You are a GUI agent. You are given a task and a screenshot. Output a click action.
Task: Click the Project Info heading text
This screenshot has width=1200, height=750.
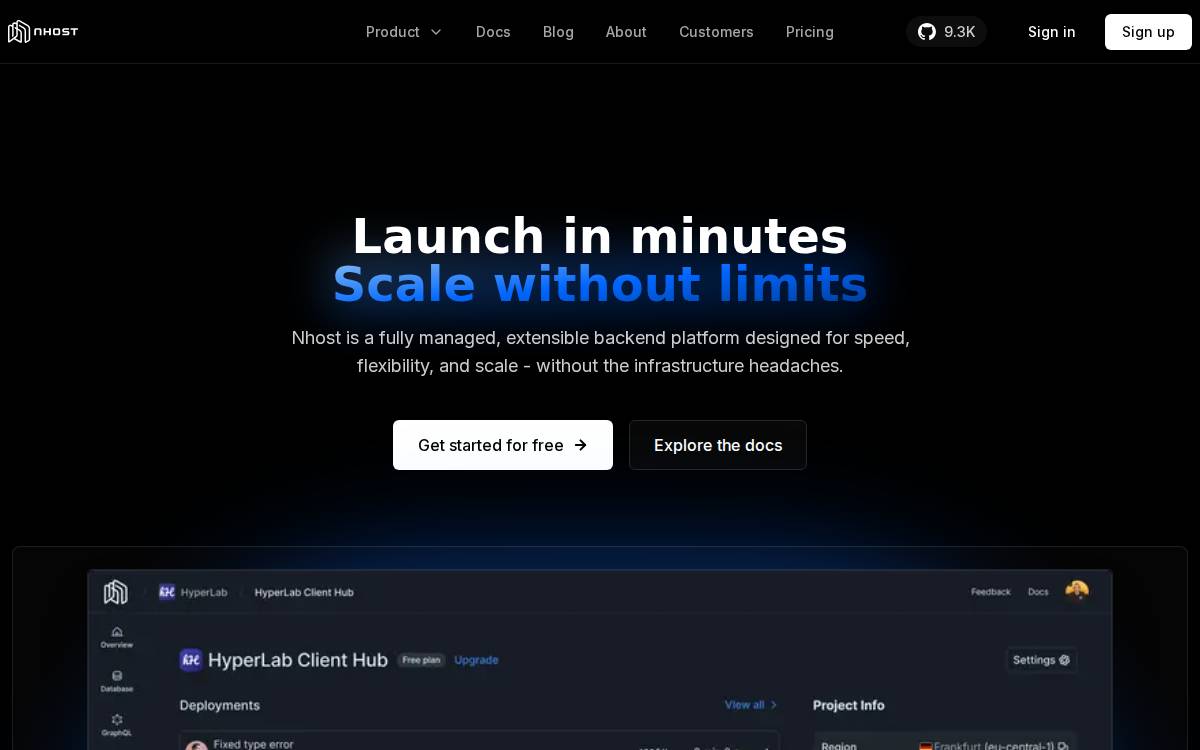coord(849,705)
